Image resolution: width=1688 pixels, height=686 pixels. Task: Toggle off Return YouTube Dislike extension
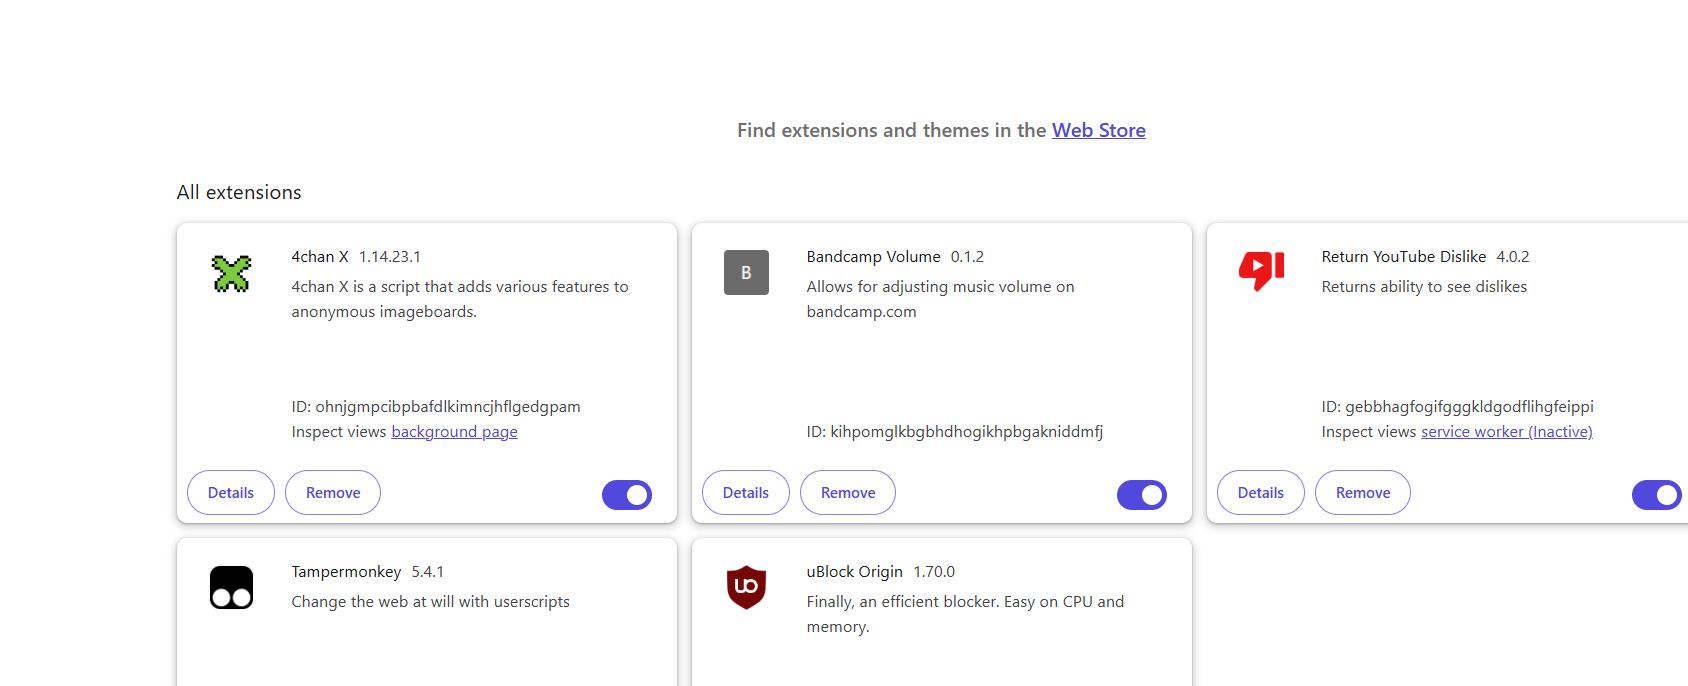(1657, 494)
